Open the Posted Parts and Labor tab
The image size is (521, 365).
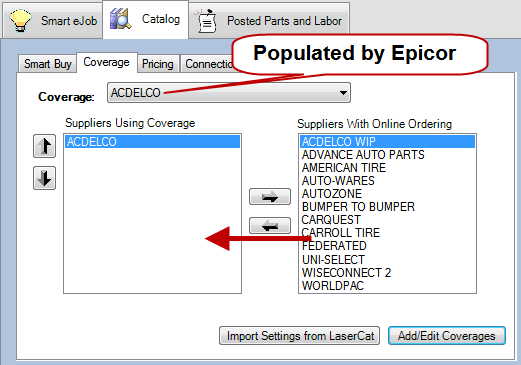269,21
